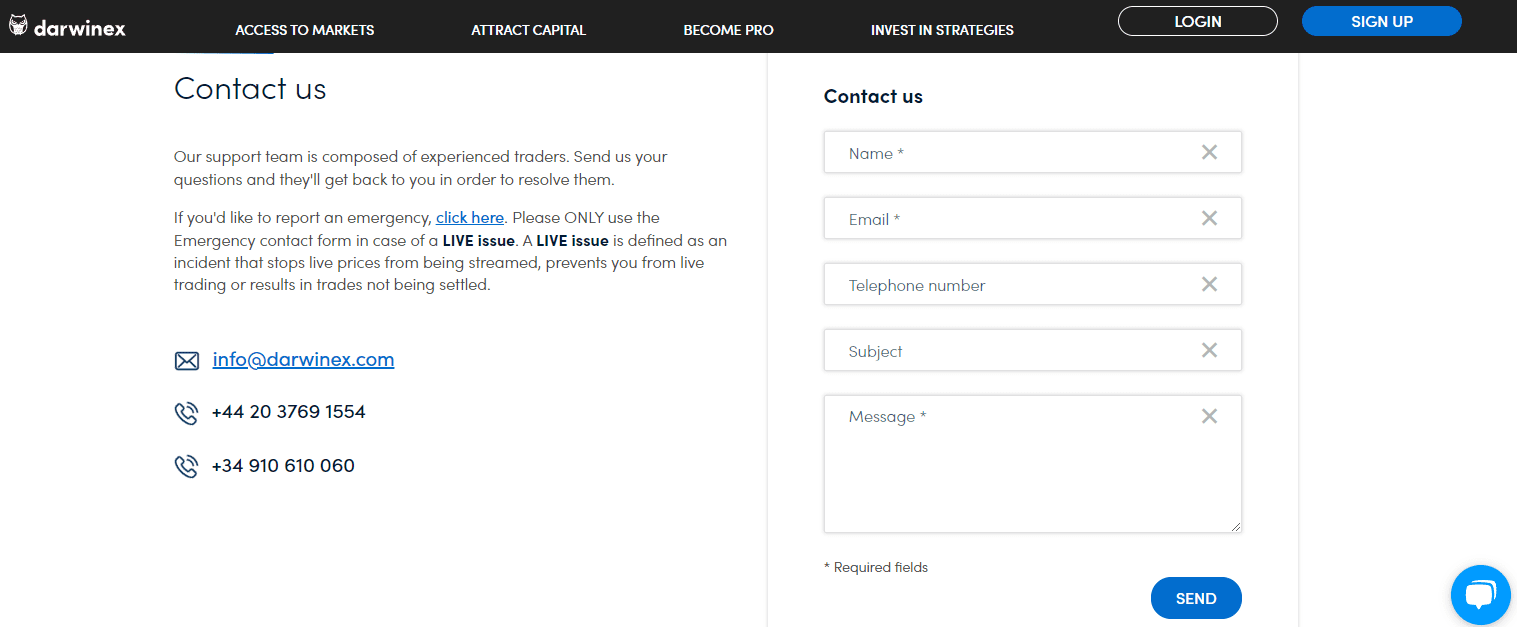Focus the Name input field
This screenshot has height=627, width=1517.
pyautogui.click(x=1033, y=152)
